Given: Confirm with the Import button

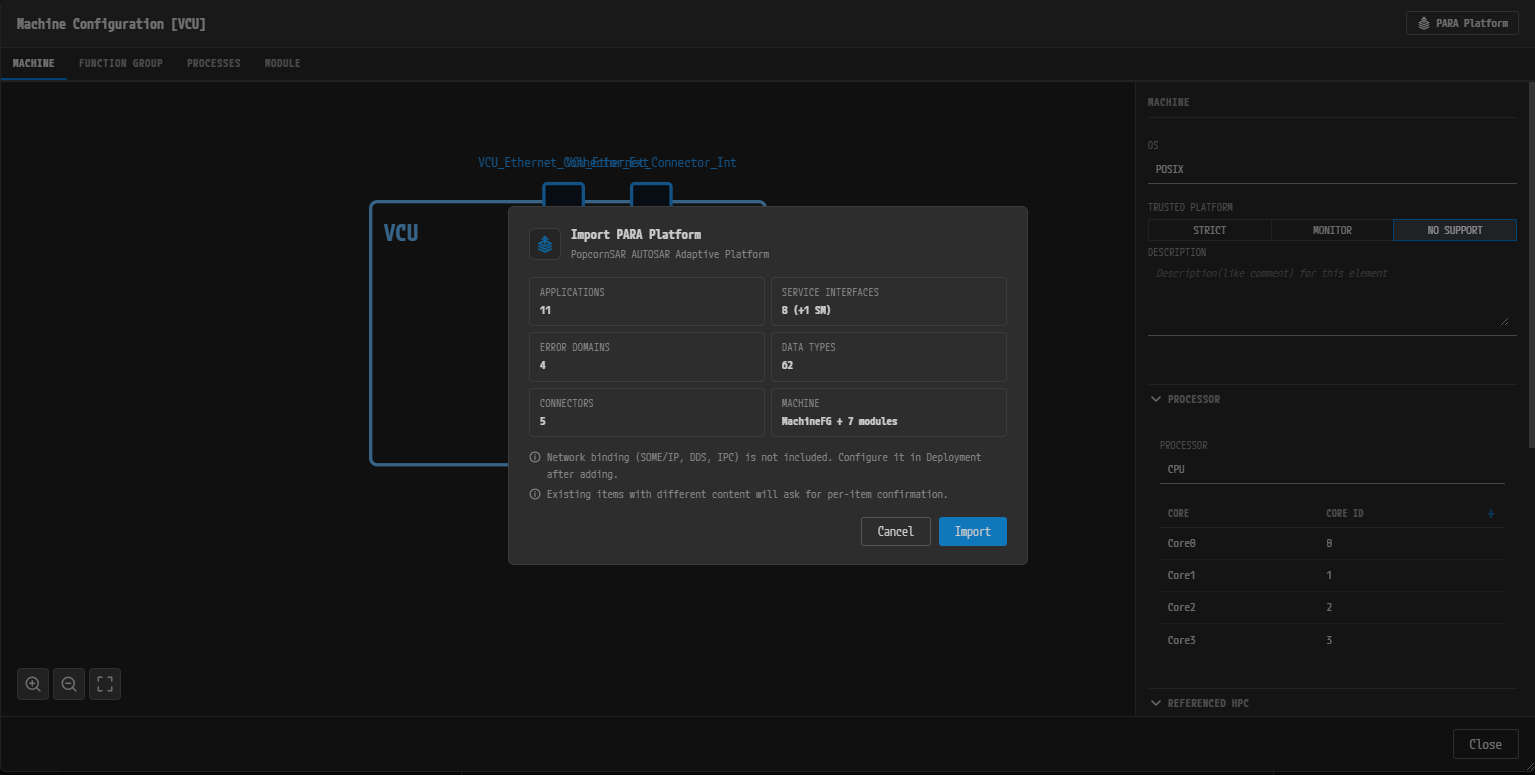Looking at the screenshot, I should pyautogui.click(x=973, y=531).
